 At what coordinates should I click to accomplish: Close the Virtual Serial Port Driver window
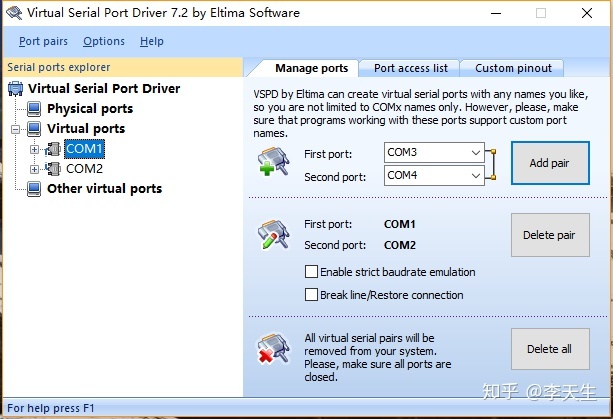[587, 13]
